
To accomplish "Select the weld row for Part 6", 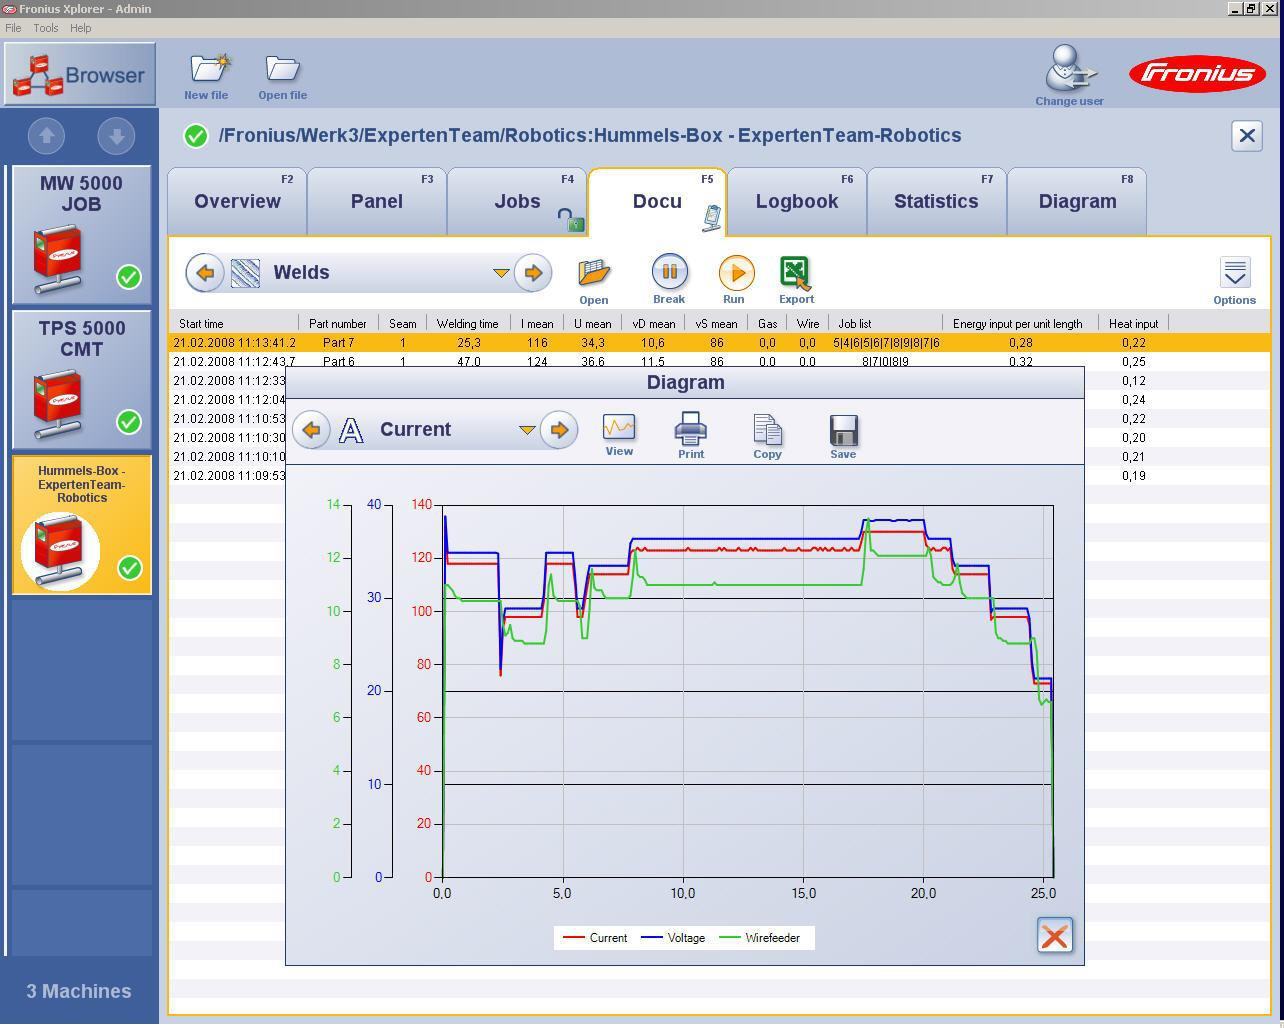I will pos(720,361).
